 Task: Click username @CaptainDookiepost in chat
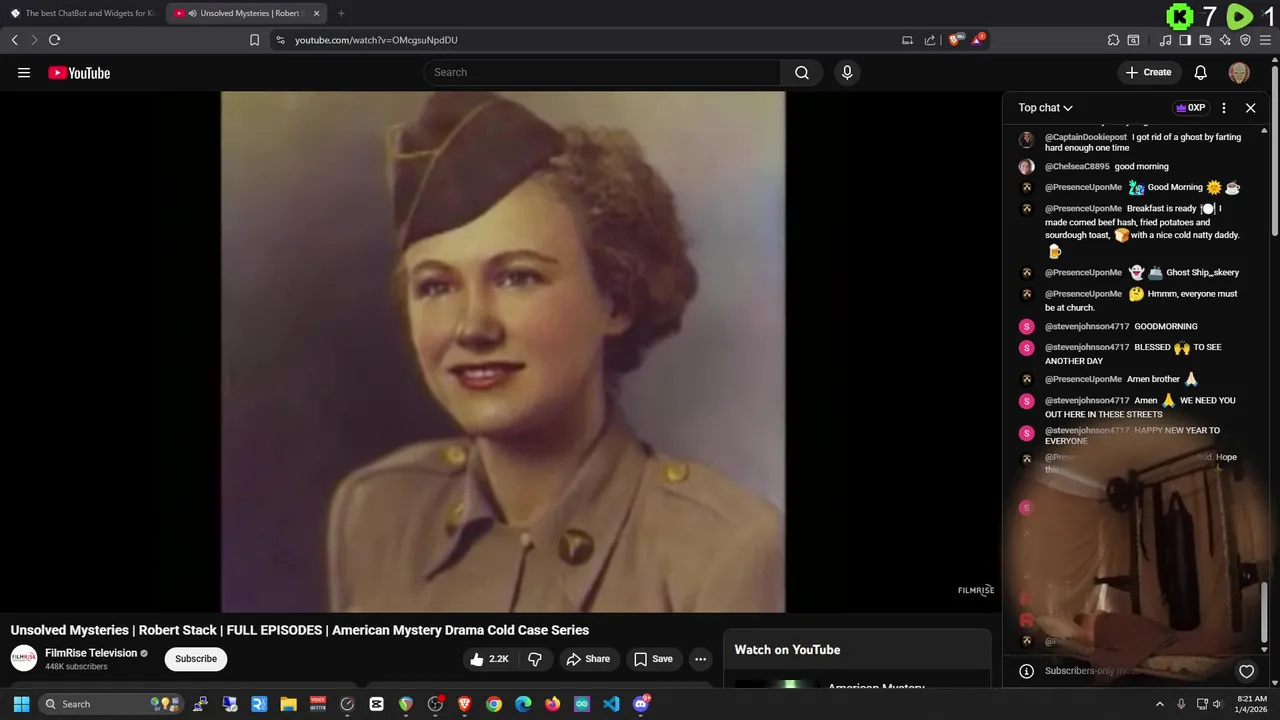[x=1086, y=137]
